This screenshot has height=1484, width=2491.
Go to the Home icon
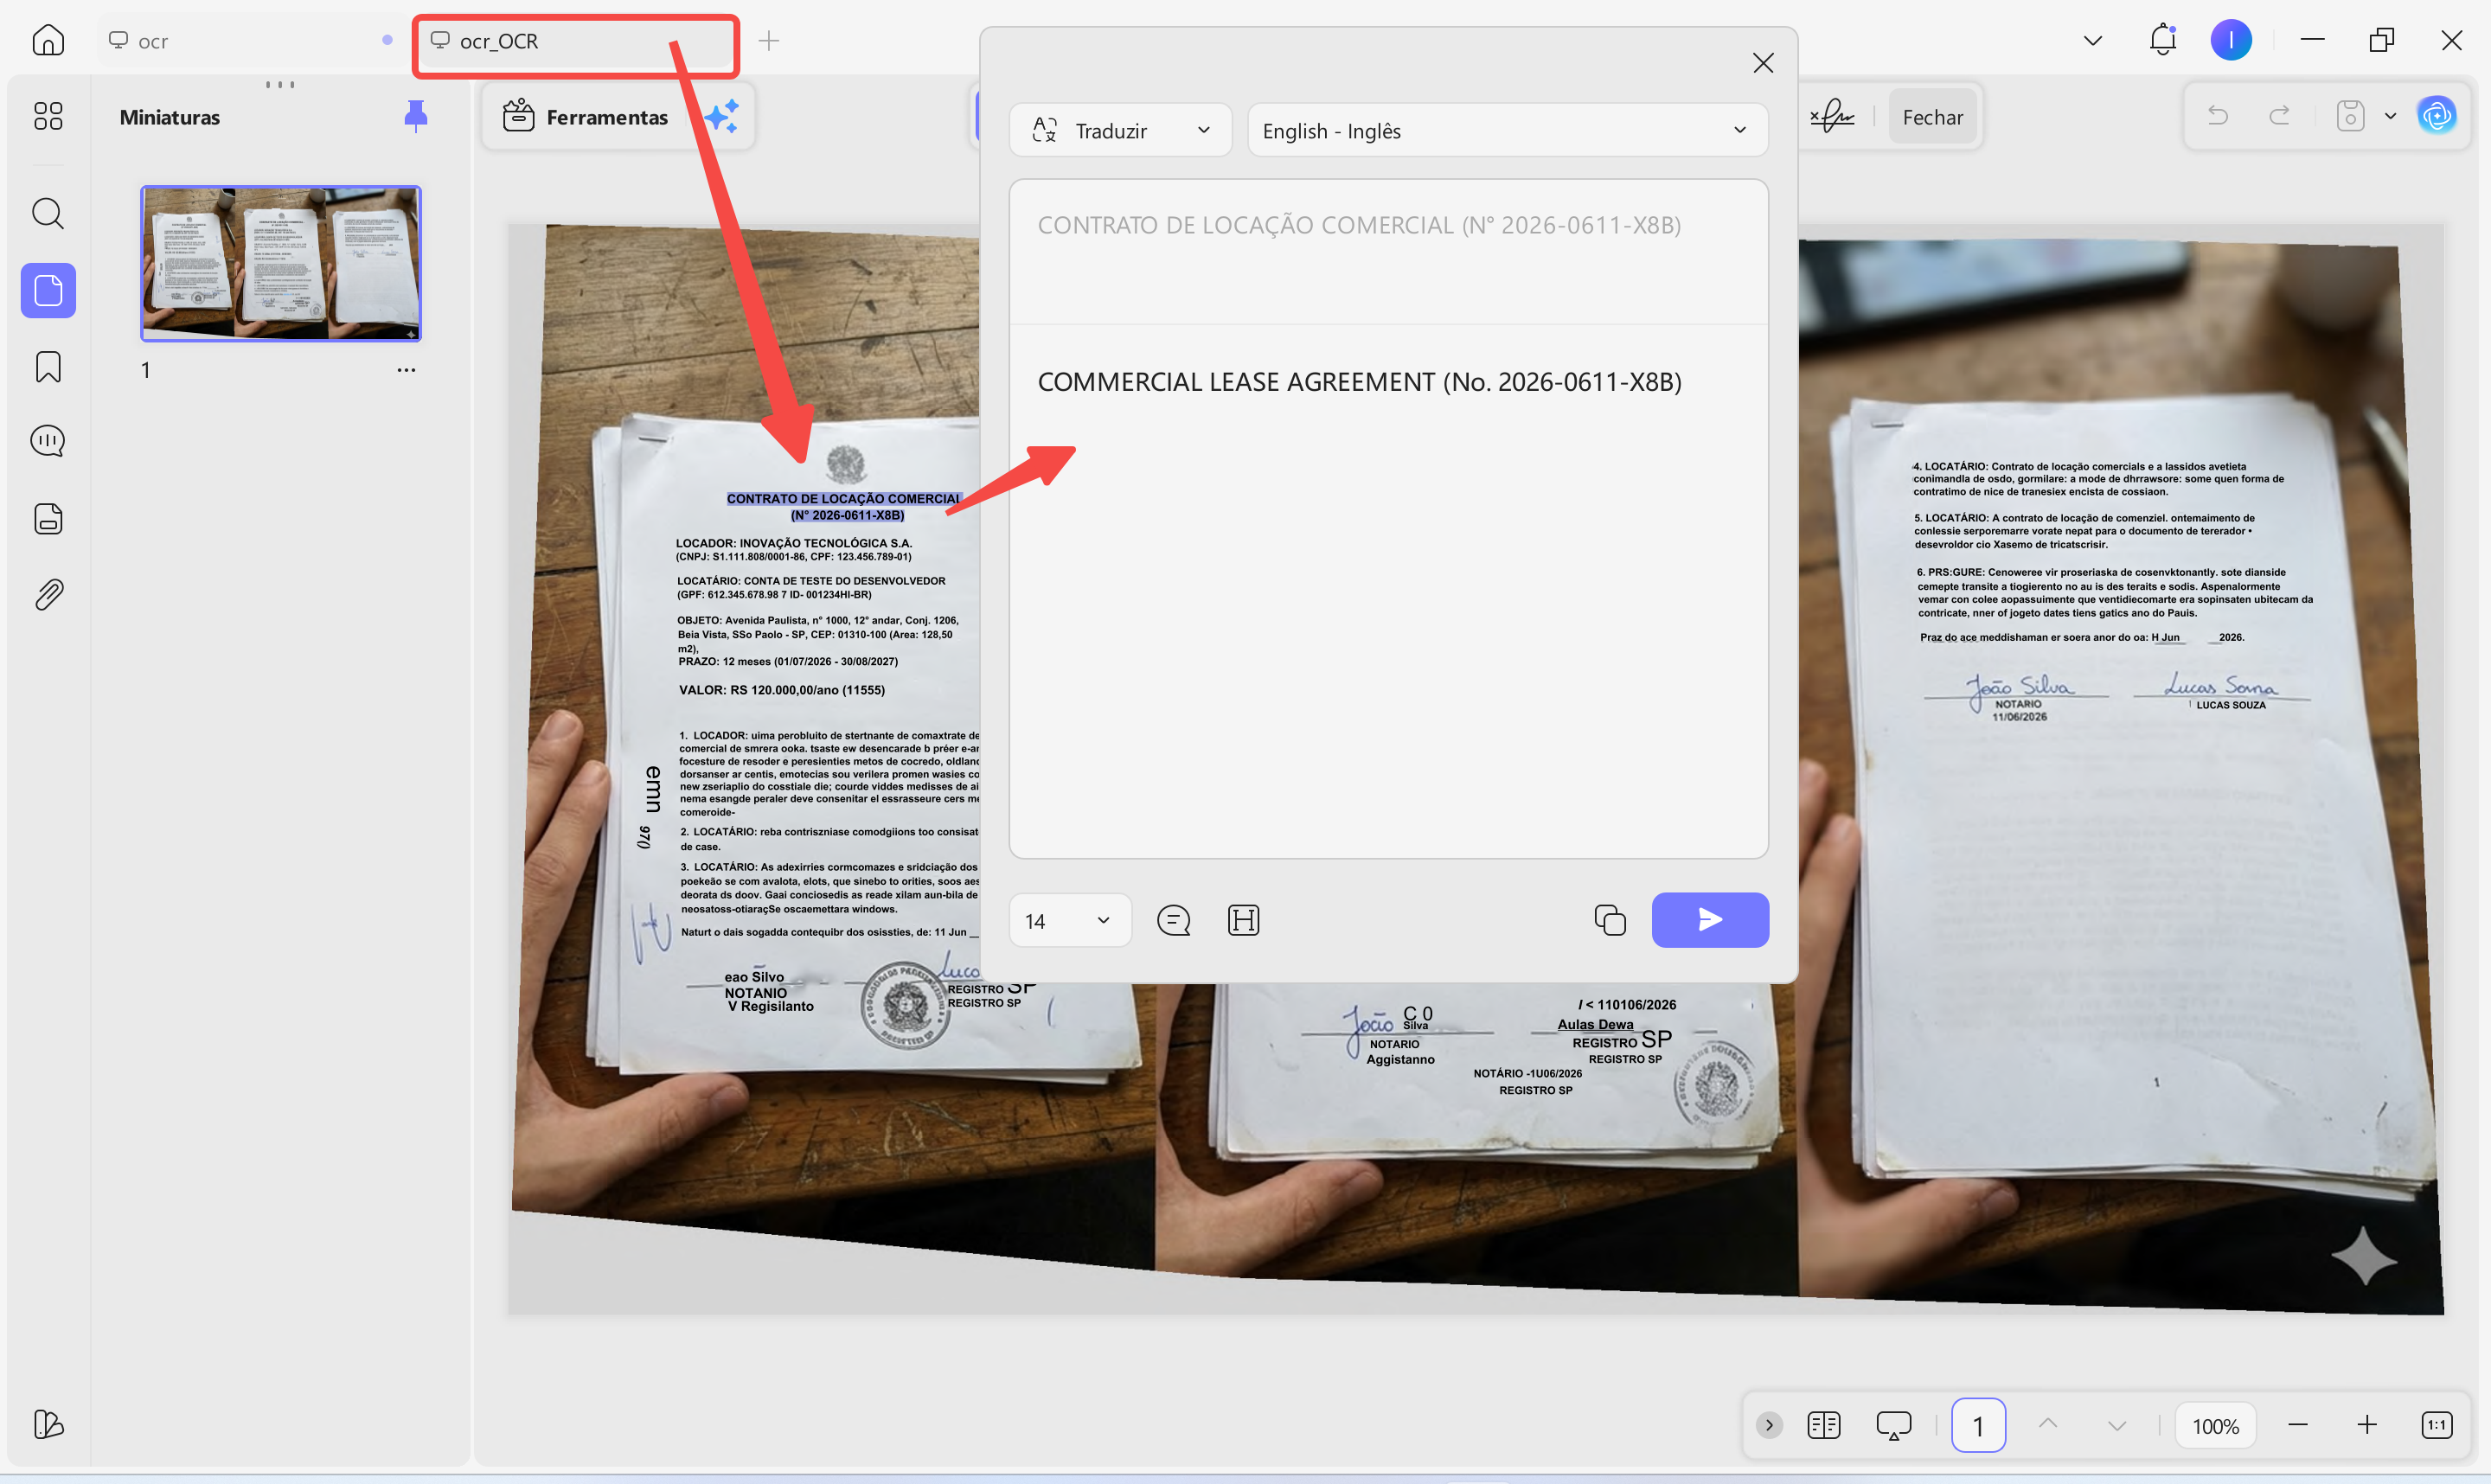pos(48,41)
